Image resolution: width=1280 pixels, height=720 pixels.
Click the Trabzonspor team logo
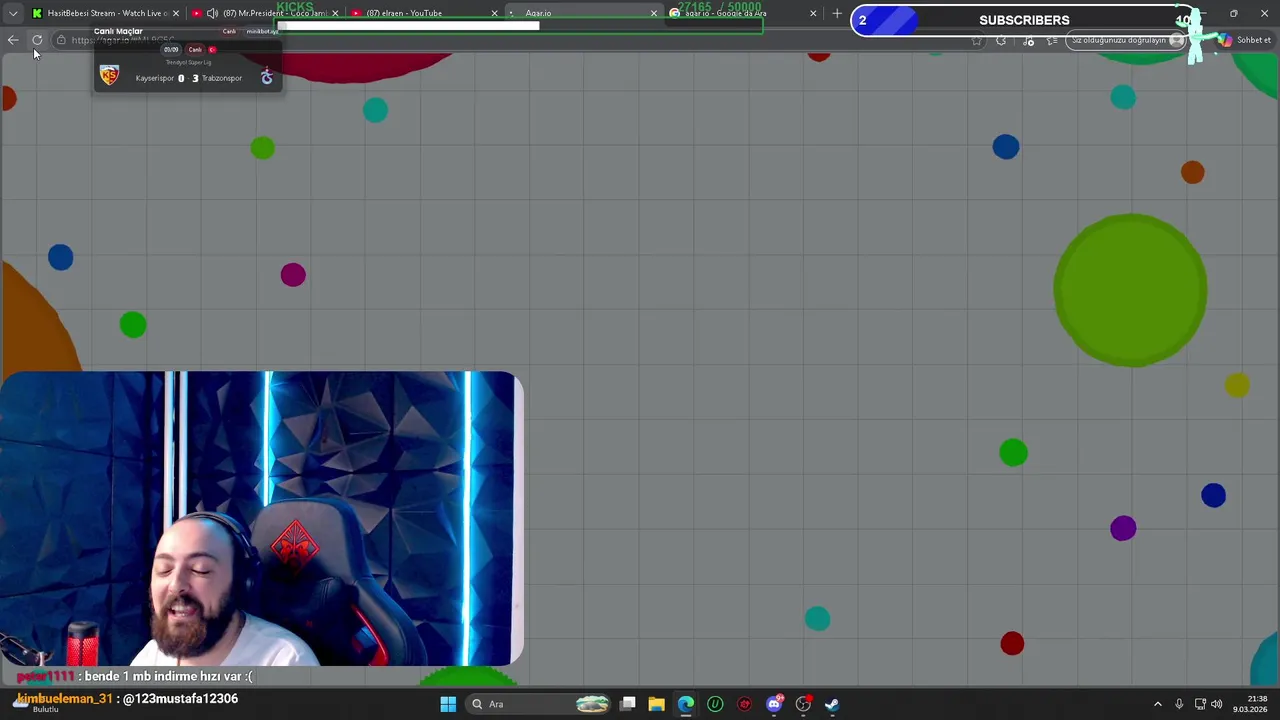pyautogui.click(x=267, y=77)
